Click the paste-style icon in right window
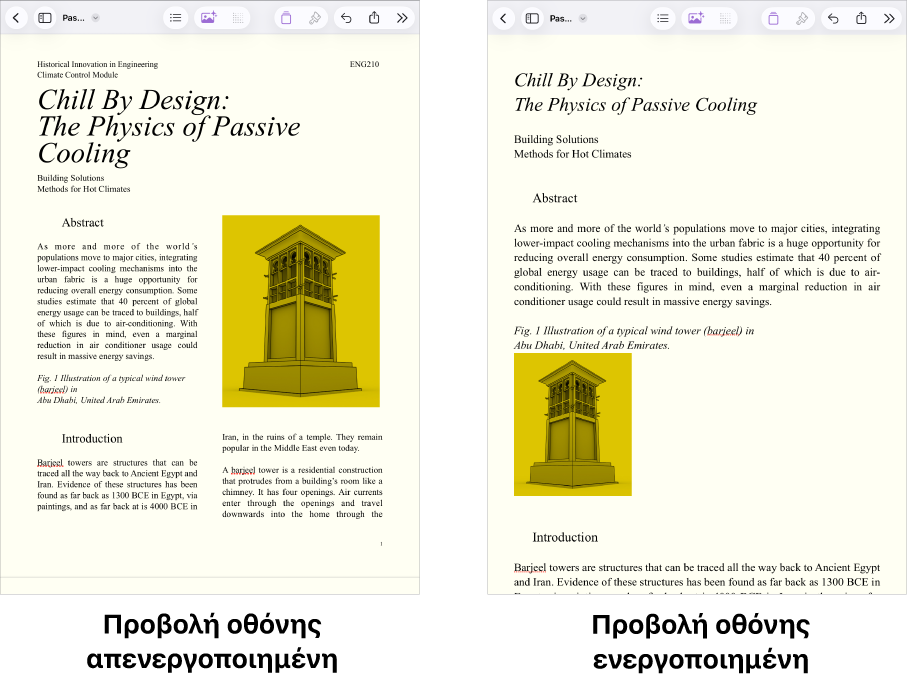Viewport: 907px width, 684px height. 773,18
